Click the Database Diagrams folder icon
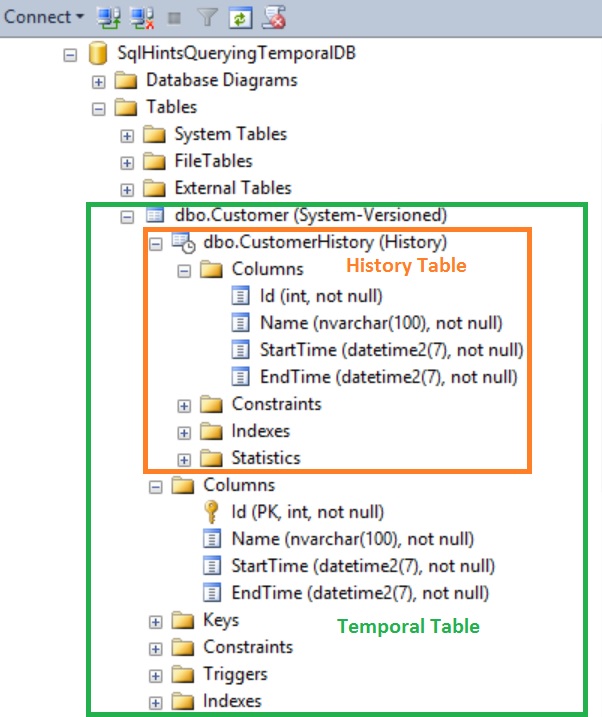602x717 pixels. pyautogui.click(x=126, y=80)
